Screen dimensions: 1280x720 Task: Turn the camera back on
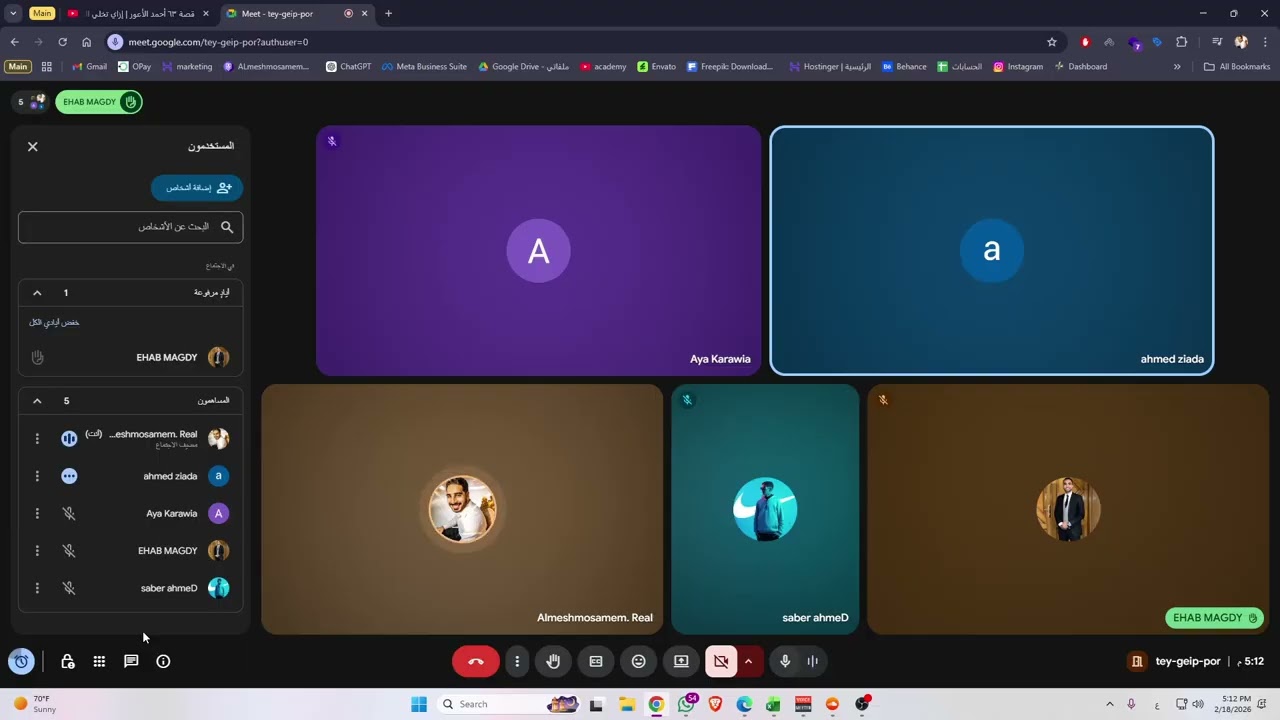(x=720, y=661)
